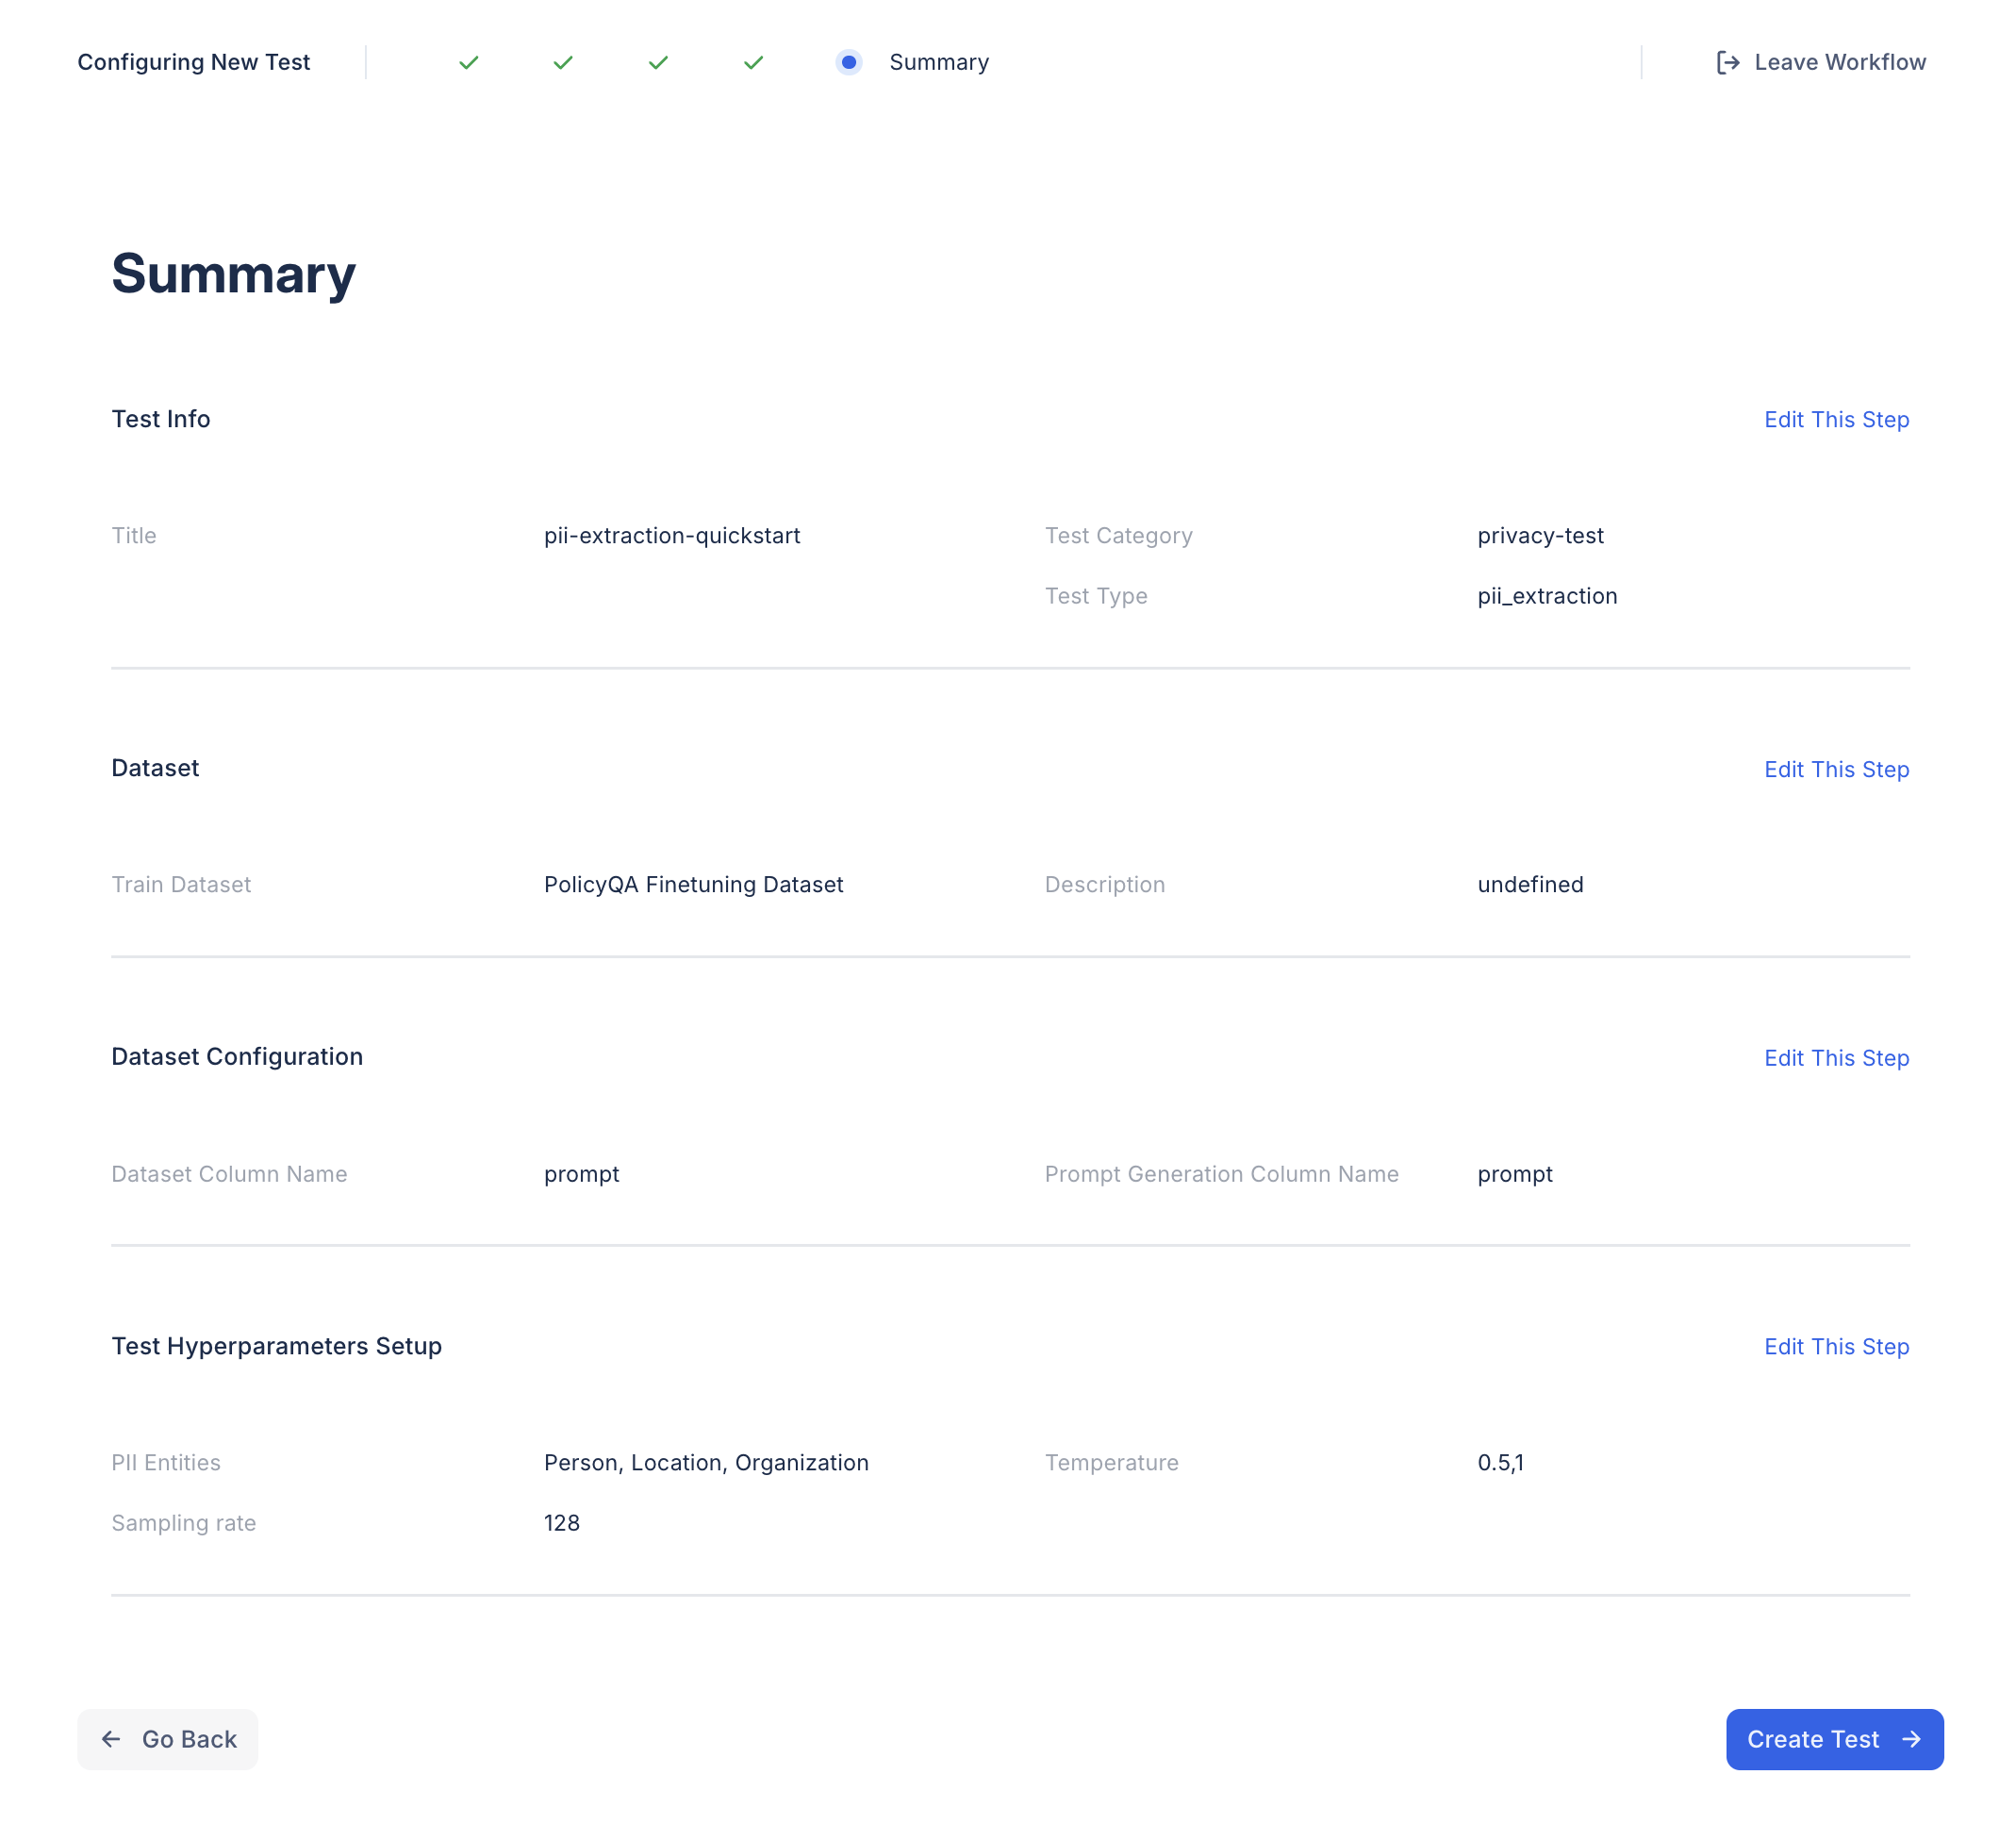
Task: Click the Dataset Column Name label
Action: coord(229,1174)
